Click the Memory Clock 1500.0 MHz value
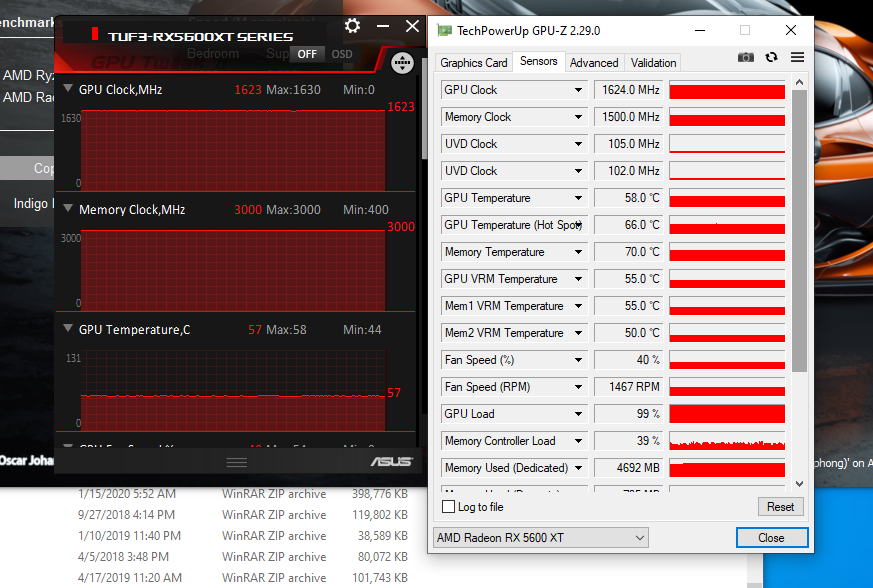This screenshot has width=873, height=588. [629, 117]
